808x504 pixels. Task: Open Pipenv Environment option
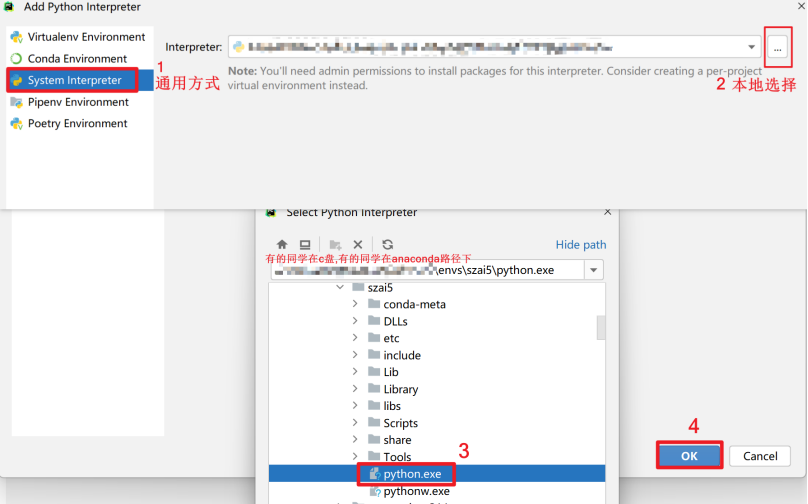click(80, 102)
